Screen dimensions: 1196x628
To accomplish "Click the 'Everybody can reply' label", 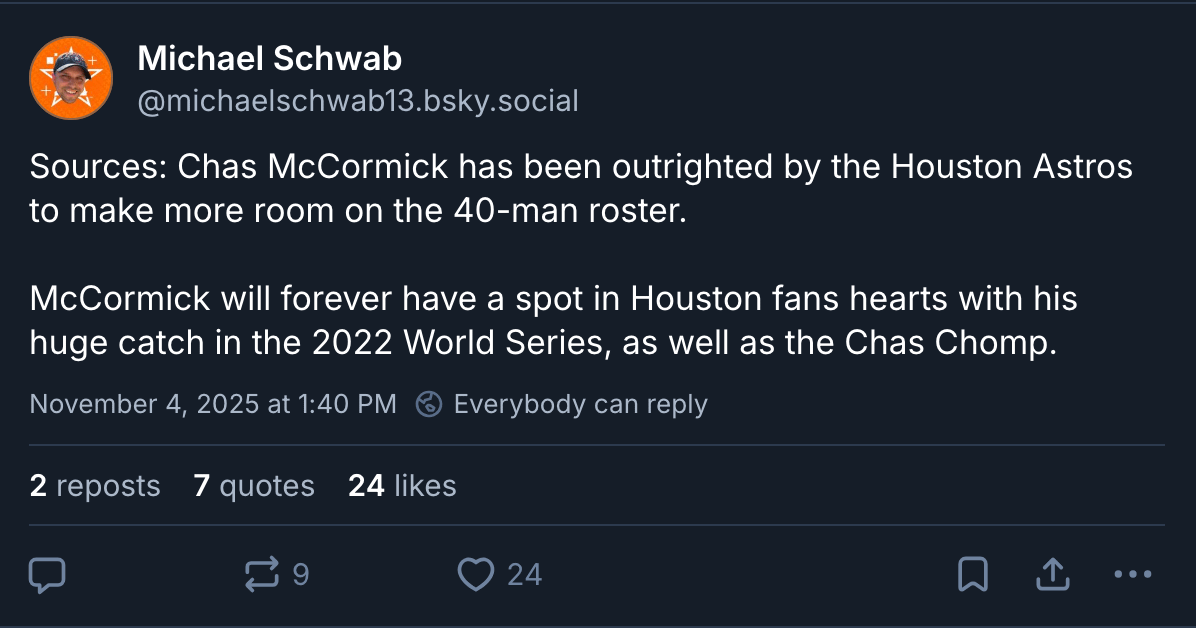I will pos(580,404).
